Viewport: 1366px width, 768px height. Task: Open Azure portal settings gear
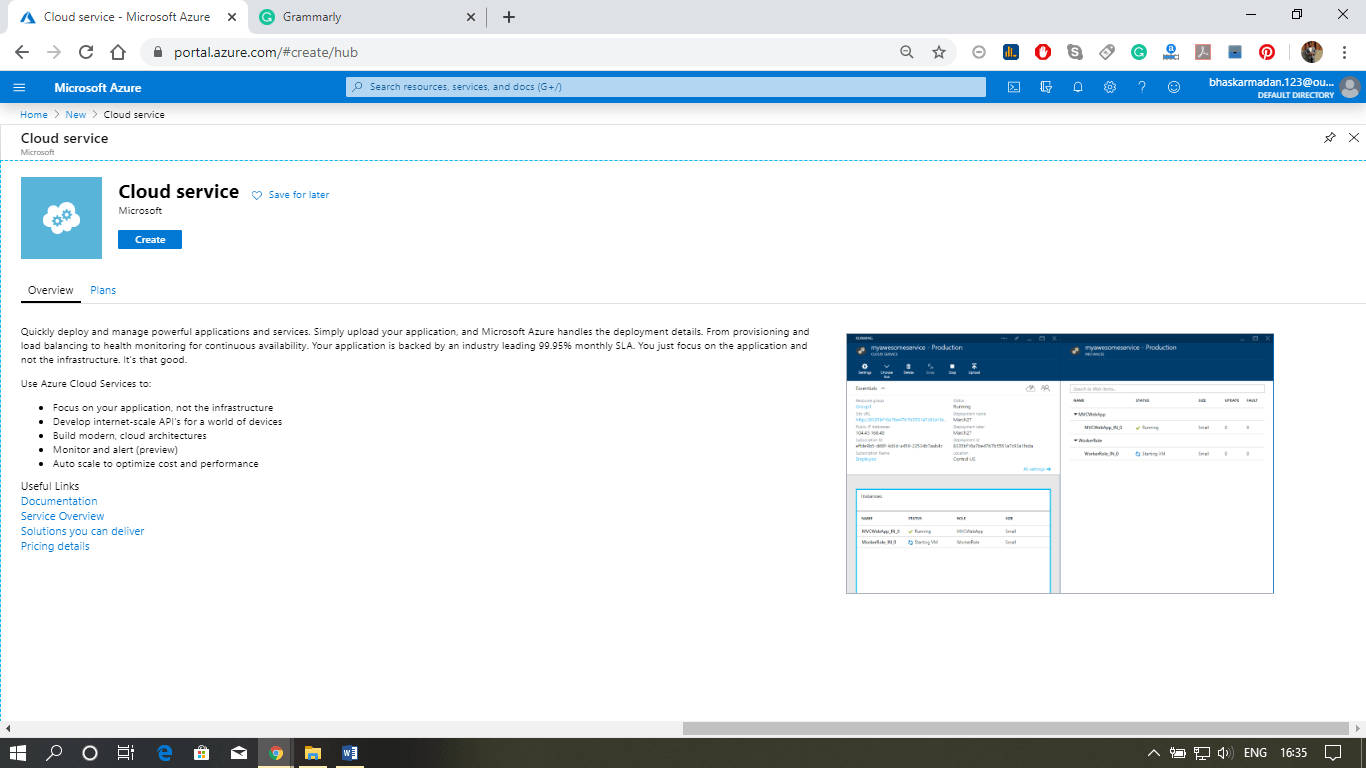click(x=1110, y=87)
